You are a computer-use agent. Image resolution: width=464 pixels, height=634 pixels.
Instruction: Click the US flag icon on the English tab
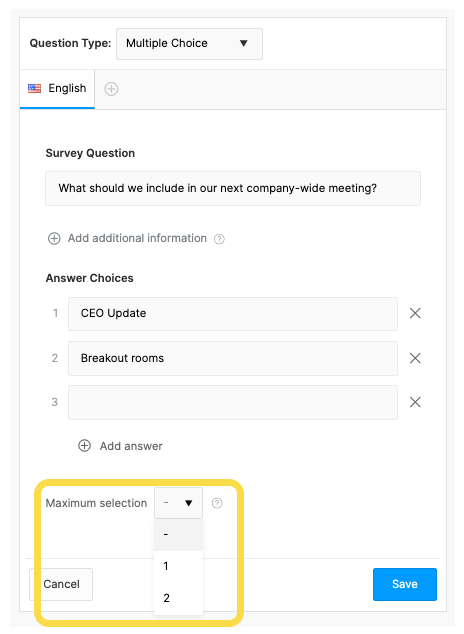coord(34,88)
